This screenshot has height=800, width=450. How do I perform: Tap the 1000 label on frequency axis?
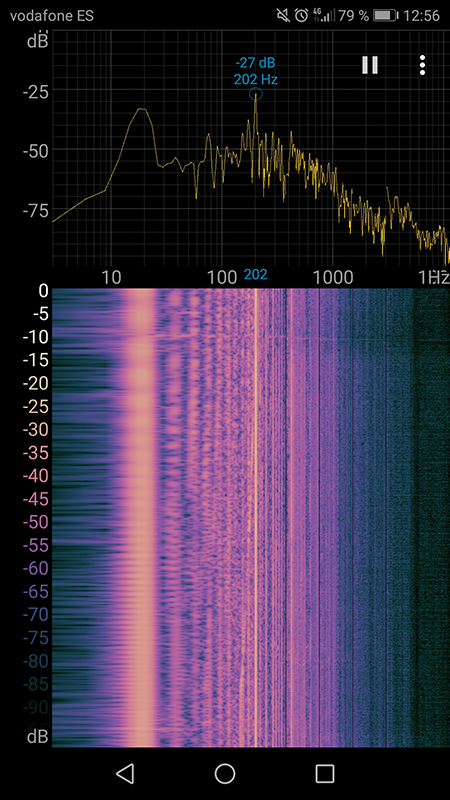[332, 278]
